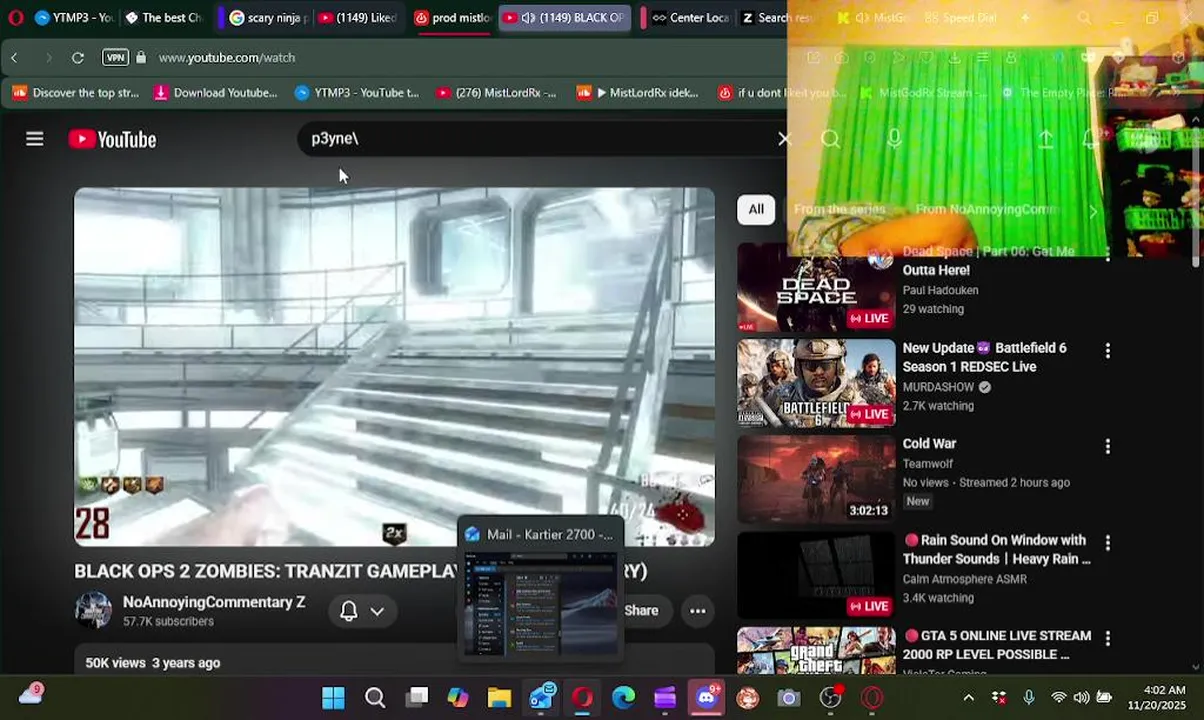The width and height of the screenshot is (1204, 720).
Task: Open Copilot from the taskbar
Action: (x=458, y=697)
